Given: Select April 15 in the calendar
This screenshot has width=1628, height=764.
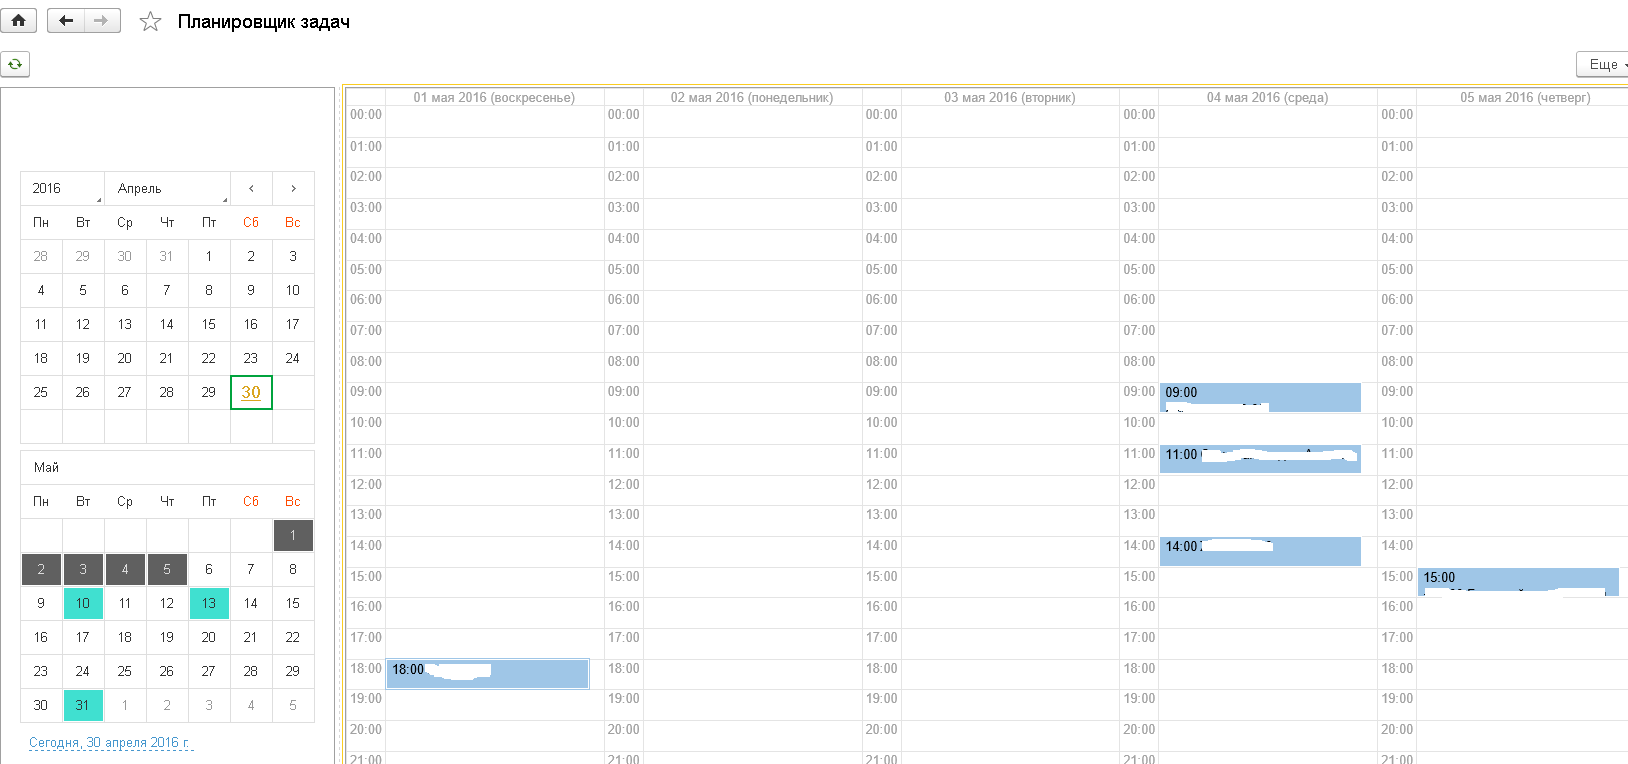Looking at the screenshot, I should pyautogui.click(x=209, y=324).
